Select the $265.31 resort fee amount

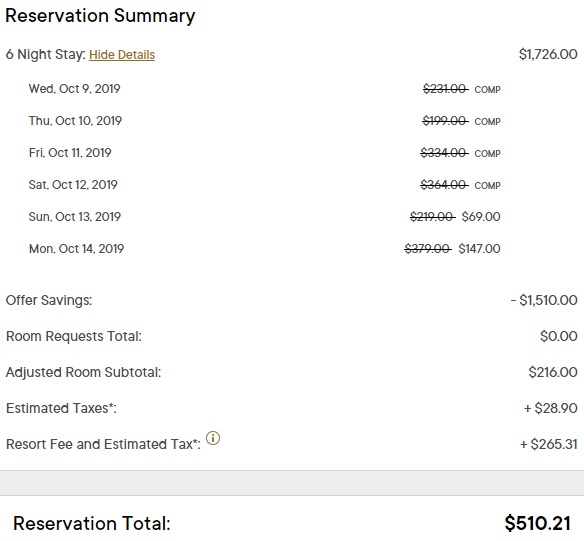point(549,444)
